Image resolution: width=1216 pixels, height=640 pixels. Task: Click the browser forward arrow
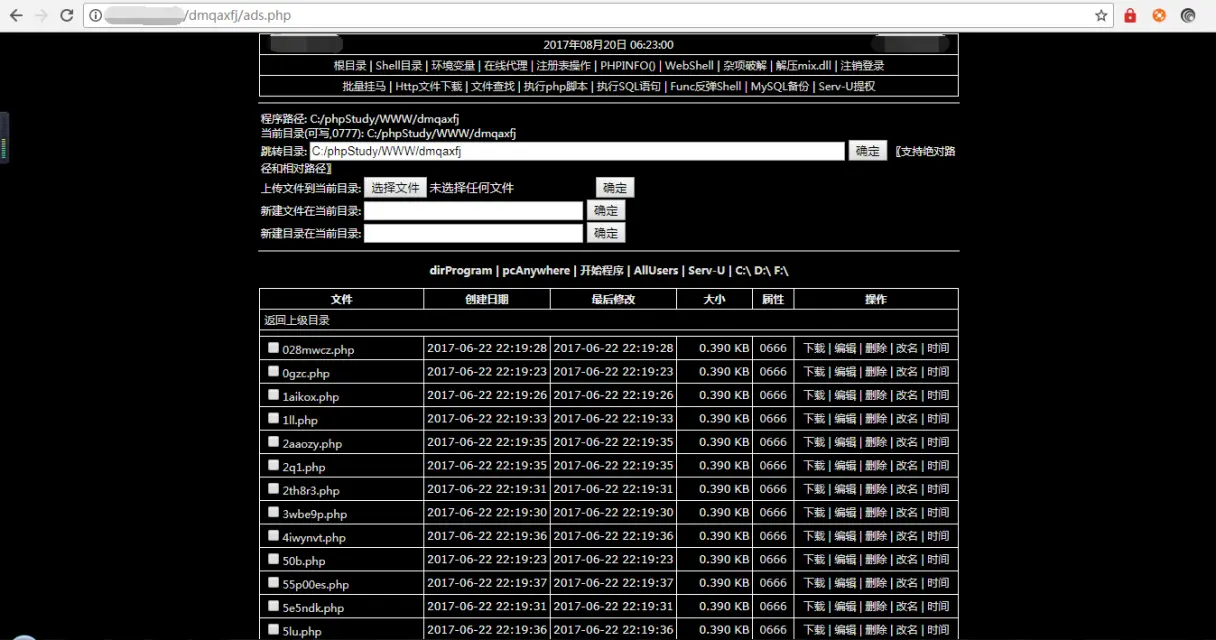(41, 16)
